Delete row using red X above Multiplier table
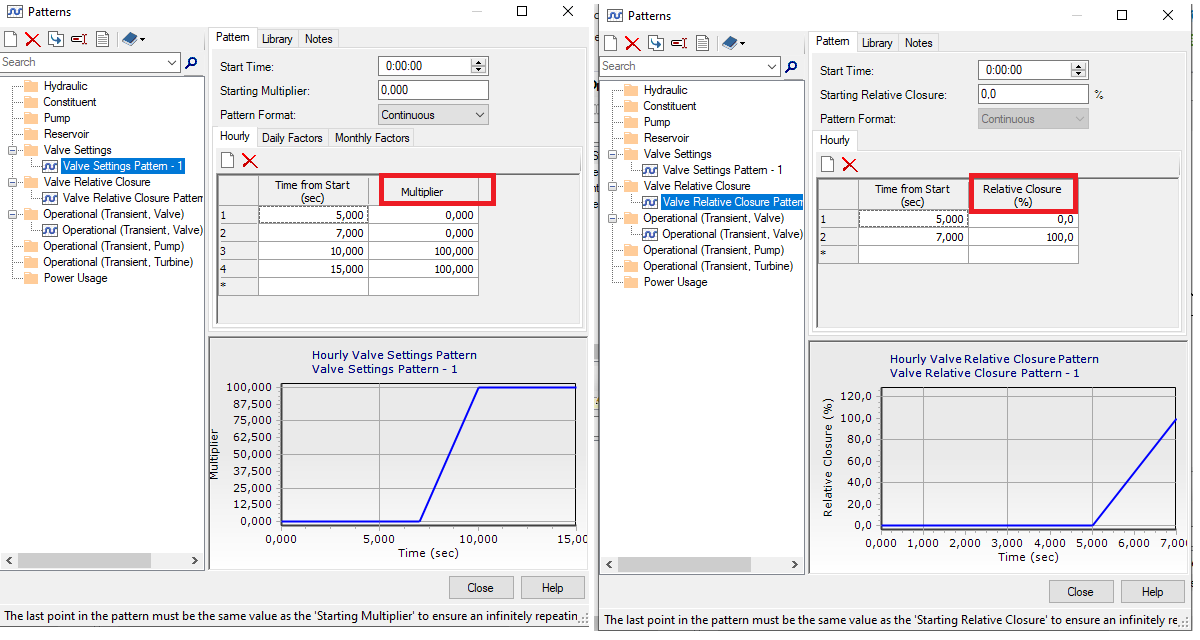This screenshot has width=1200, height=640. pyautogui.click(x=249, y=160)
